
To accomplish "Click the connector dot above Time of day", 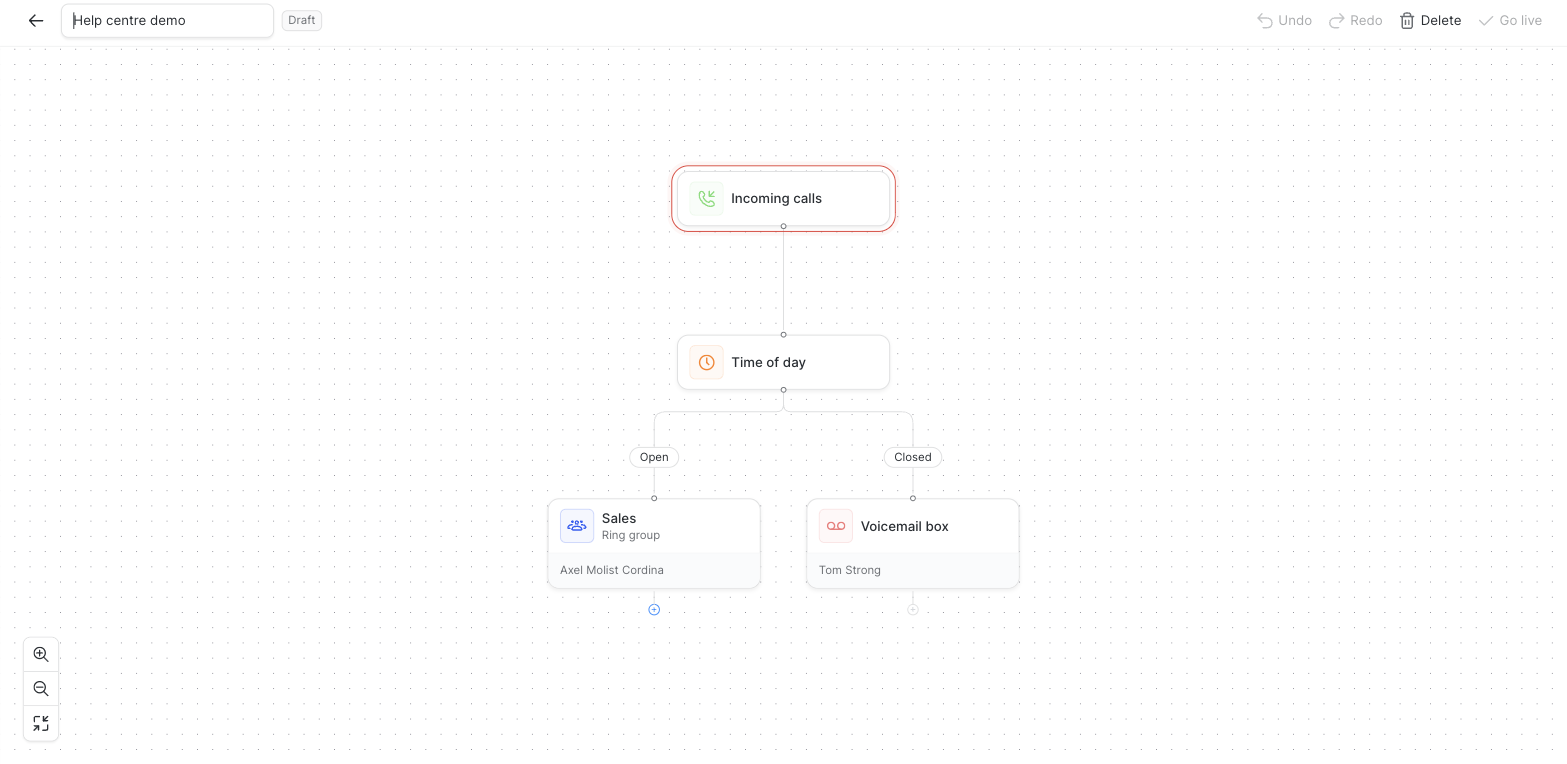I will pyautogui.click(x=783, y=335).
